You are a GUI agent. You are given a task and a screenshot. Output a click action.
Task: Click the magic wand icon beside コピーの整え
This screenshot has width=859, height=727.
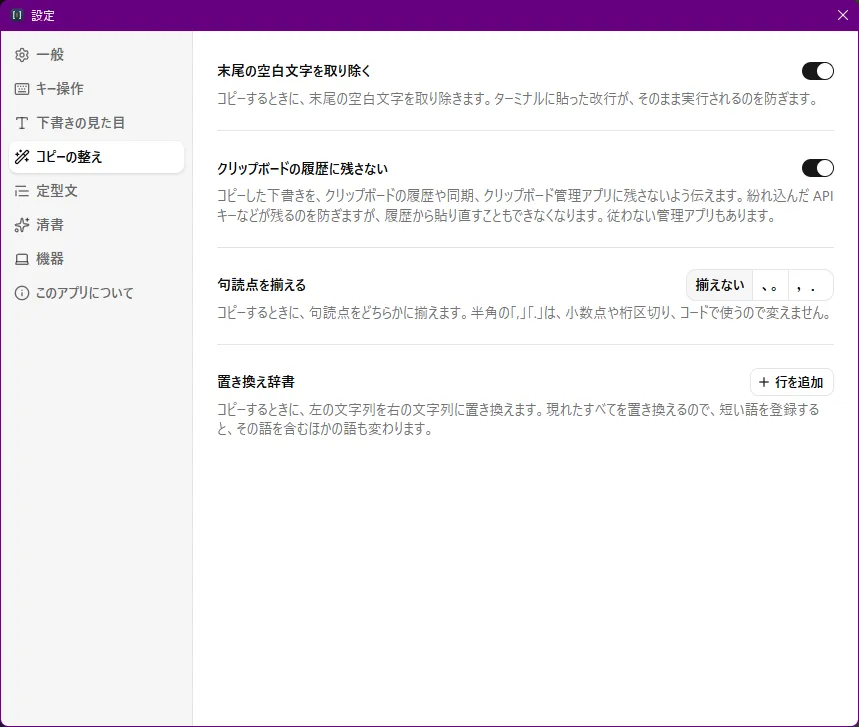click(x=22, y=157)
